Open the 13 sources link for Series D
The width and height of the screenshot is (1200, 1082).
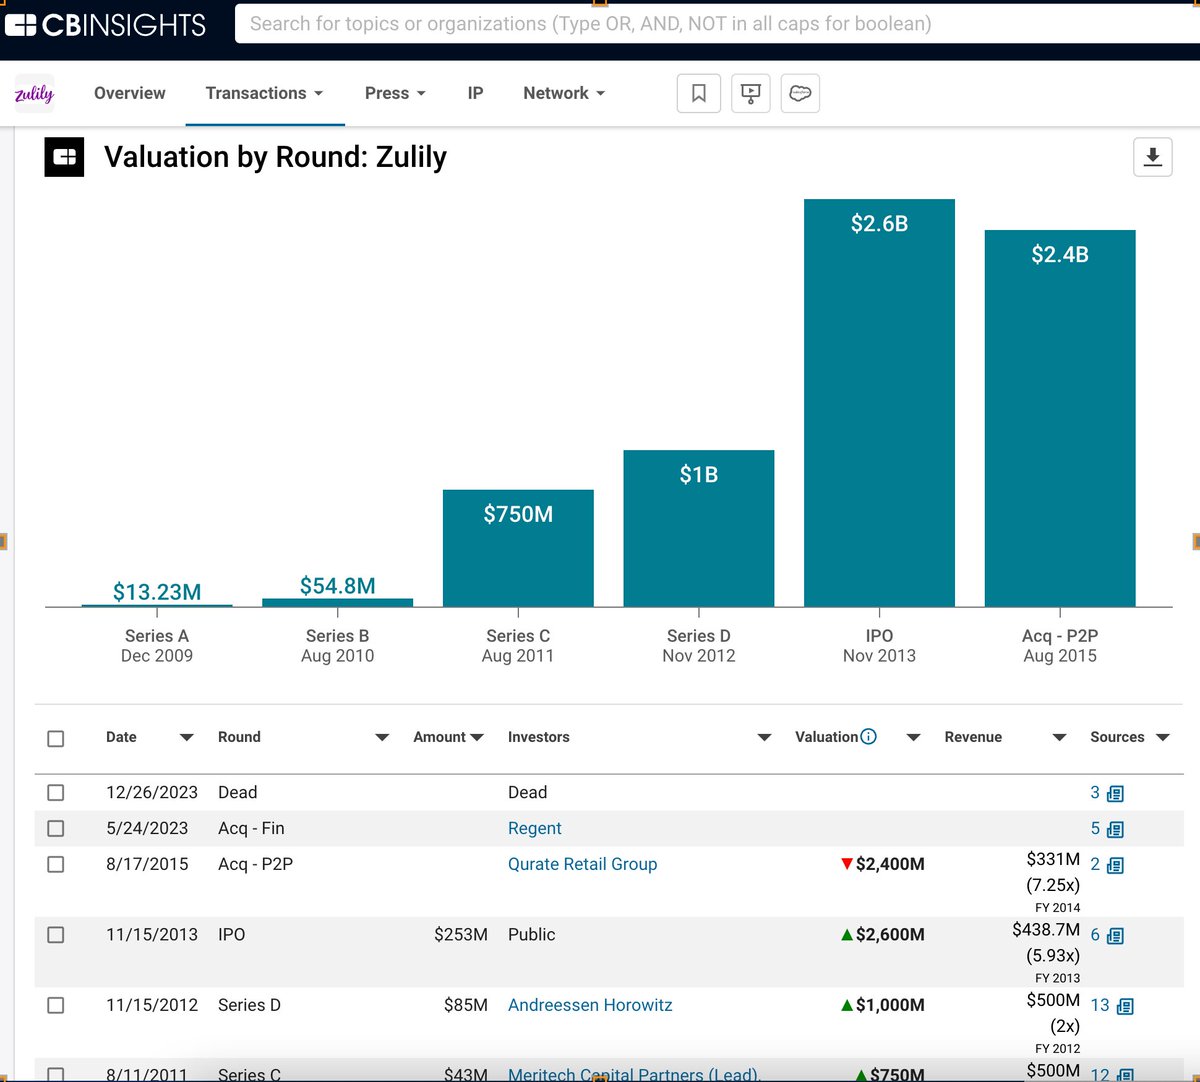pyautogui.click(x=1100, y=1005)
